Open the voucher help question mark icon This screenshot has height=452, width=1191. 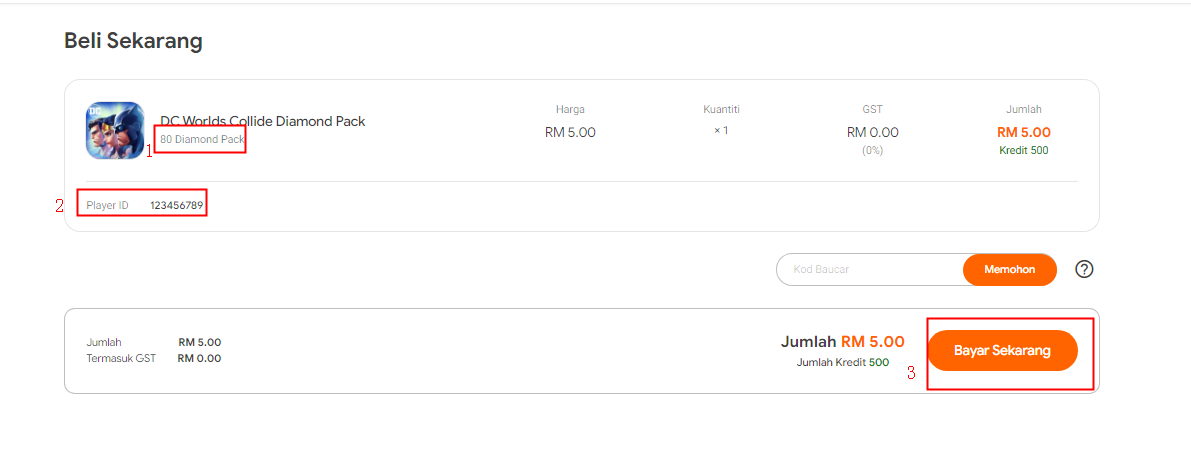point(1085,269)
